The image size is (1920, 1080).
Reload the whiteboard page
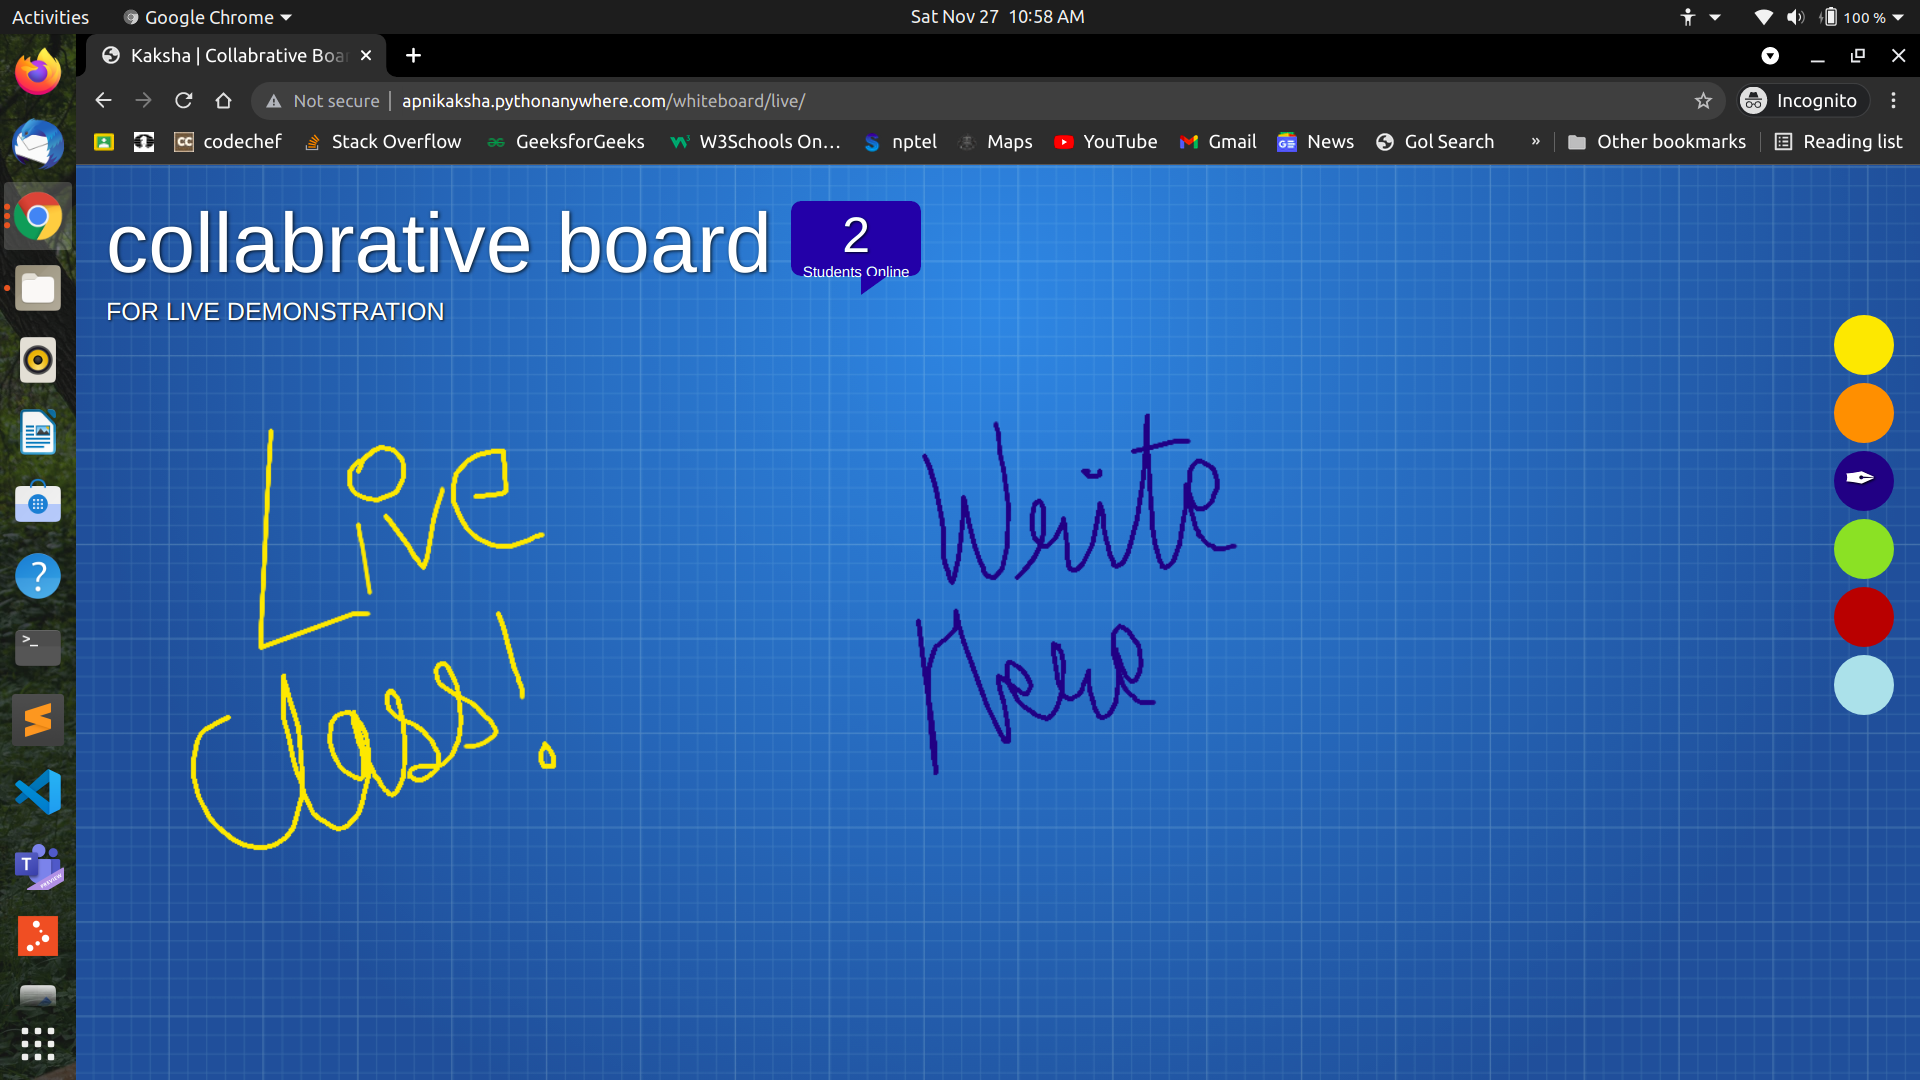click(183, 101)
